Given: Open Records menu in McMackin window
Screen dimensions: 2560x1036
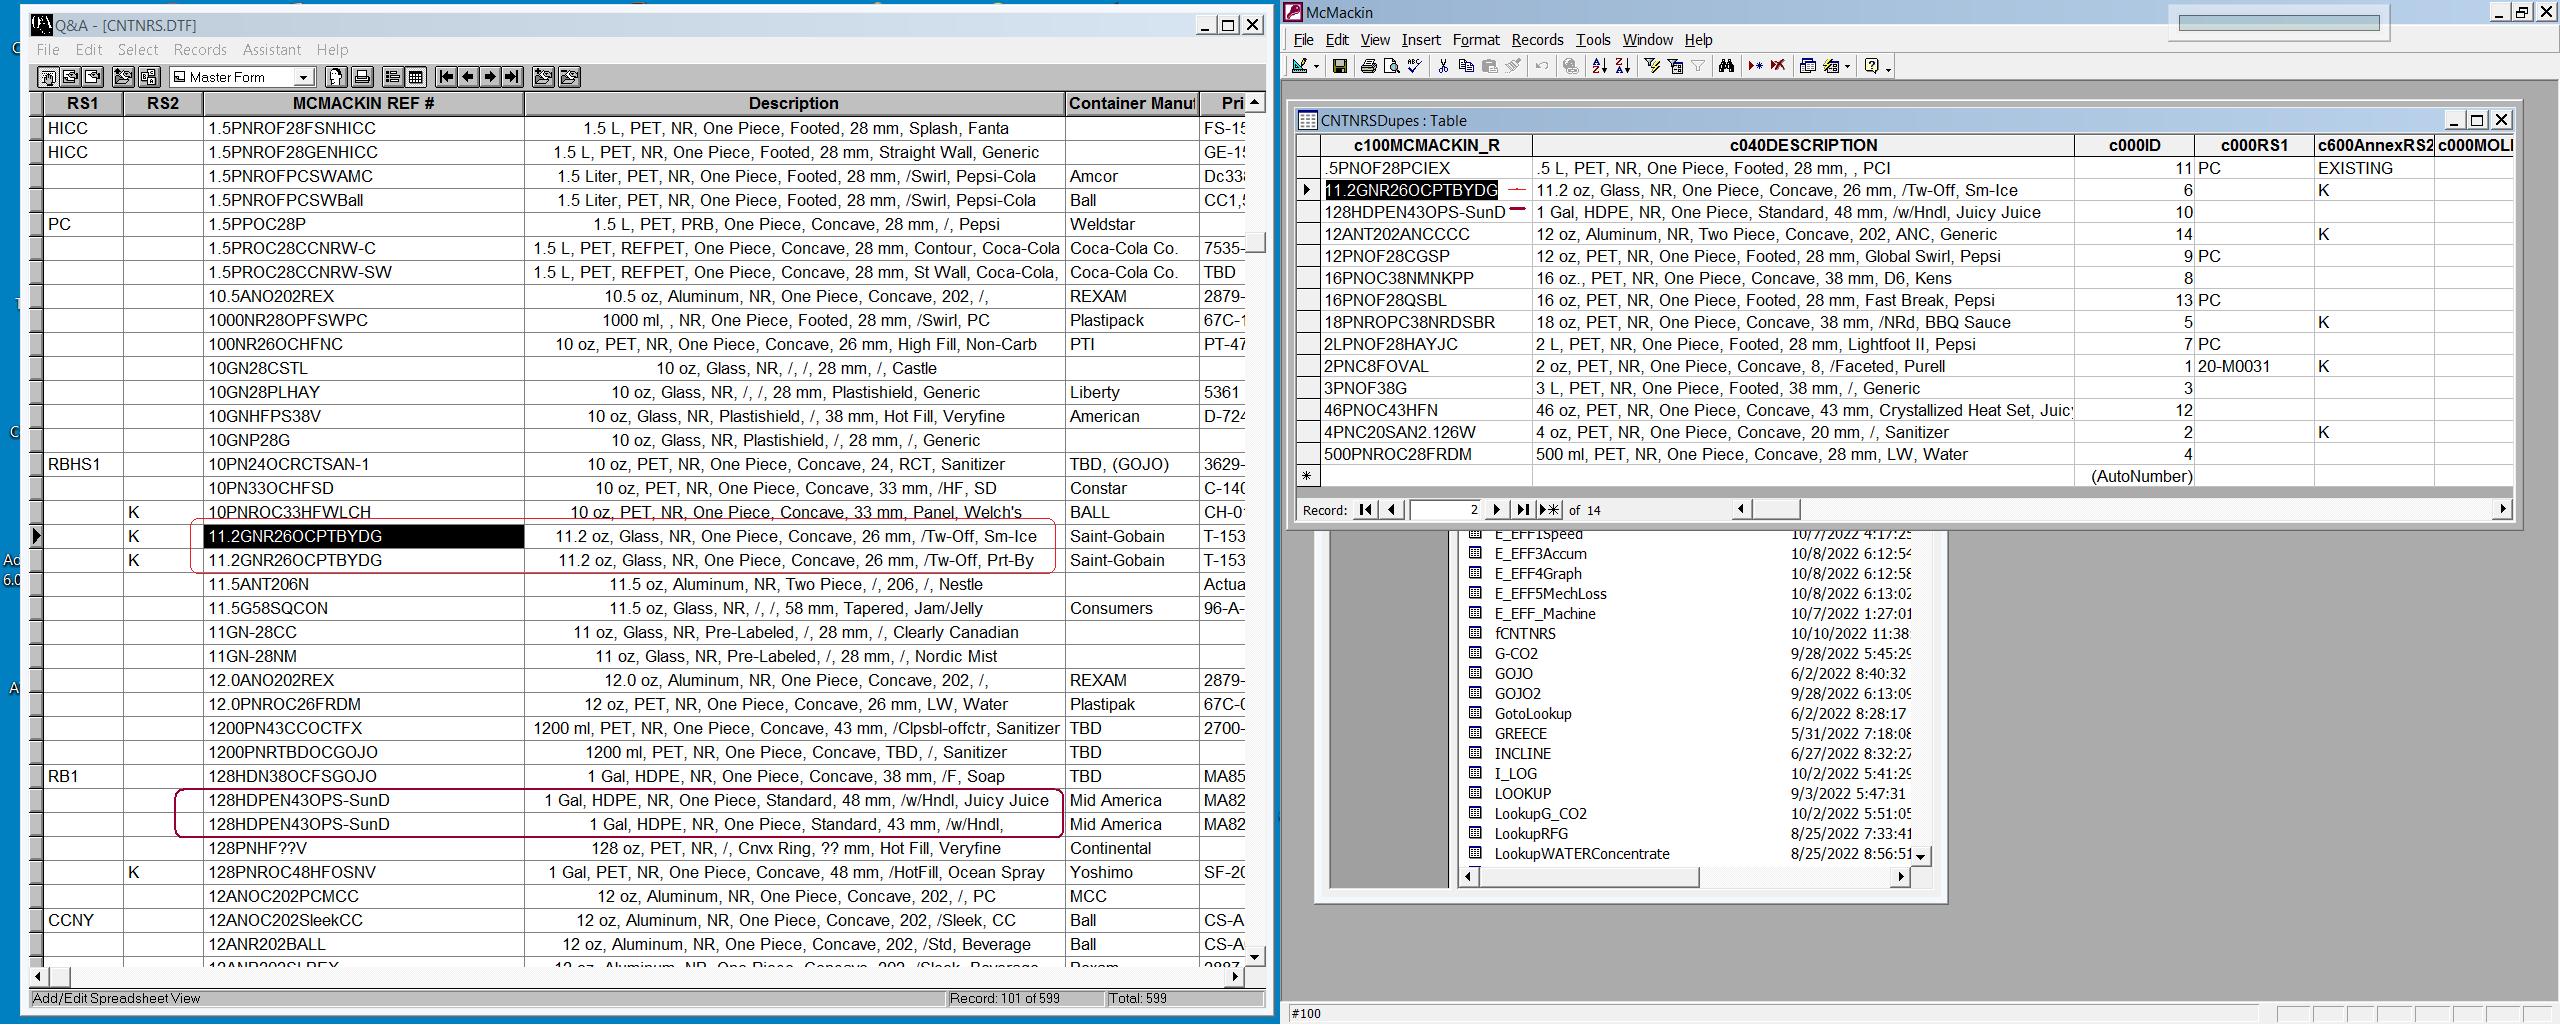Looking at the screenshot, I should pos(1537,40).
